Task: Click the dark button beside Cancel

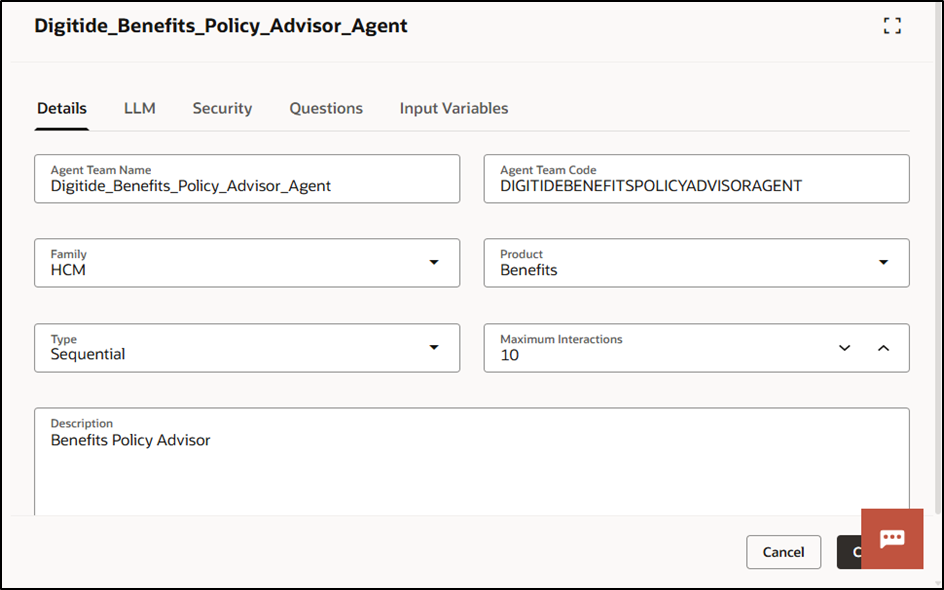Action: 849,552
